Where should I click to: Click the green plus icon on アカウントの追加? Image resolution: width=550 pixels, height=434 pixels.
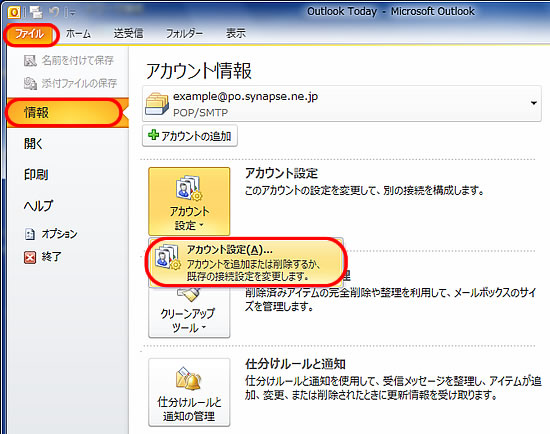point(153,135)
